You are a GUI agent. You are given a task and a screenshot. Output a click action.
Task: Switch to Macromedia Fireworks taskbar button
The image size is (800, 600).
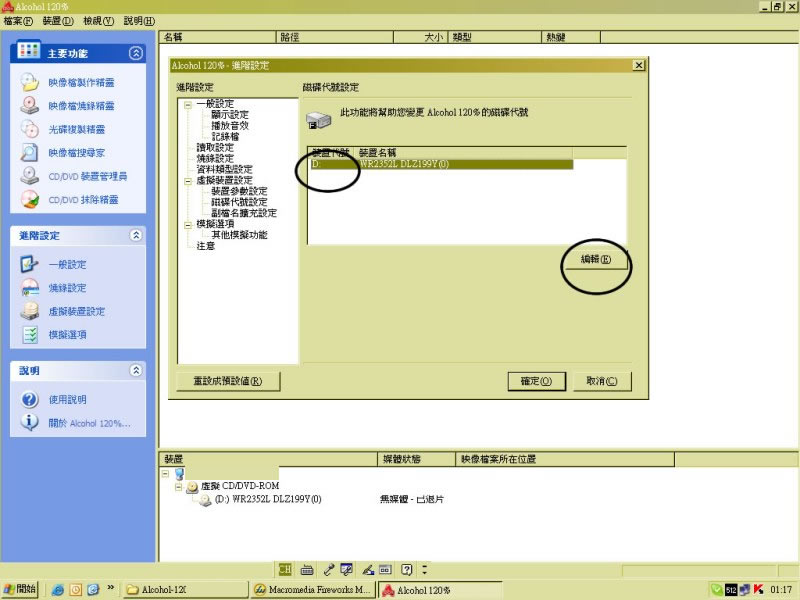(313, 590)
